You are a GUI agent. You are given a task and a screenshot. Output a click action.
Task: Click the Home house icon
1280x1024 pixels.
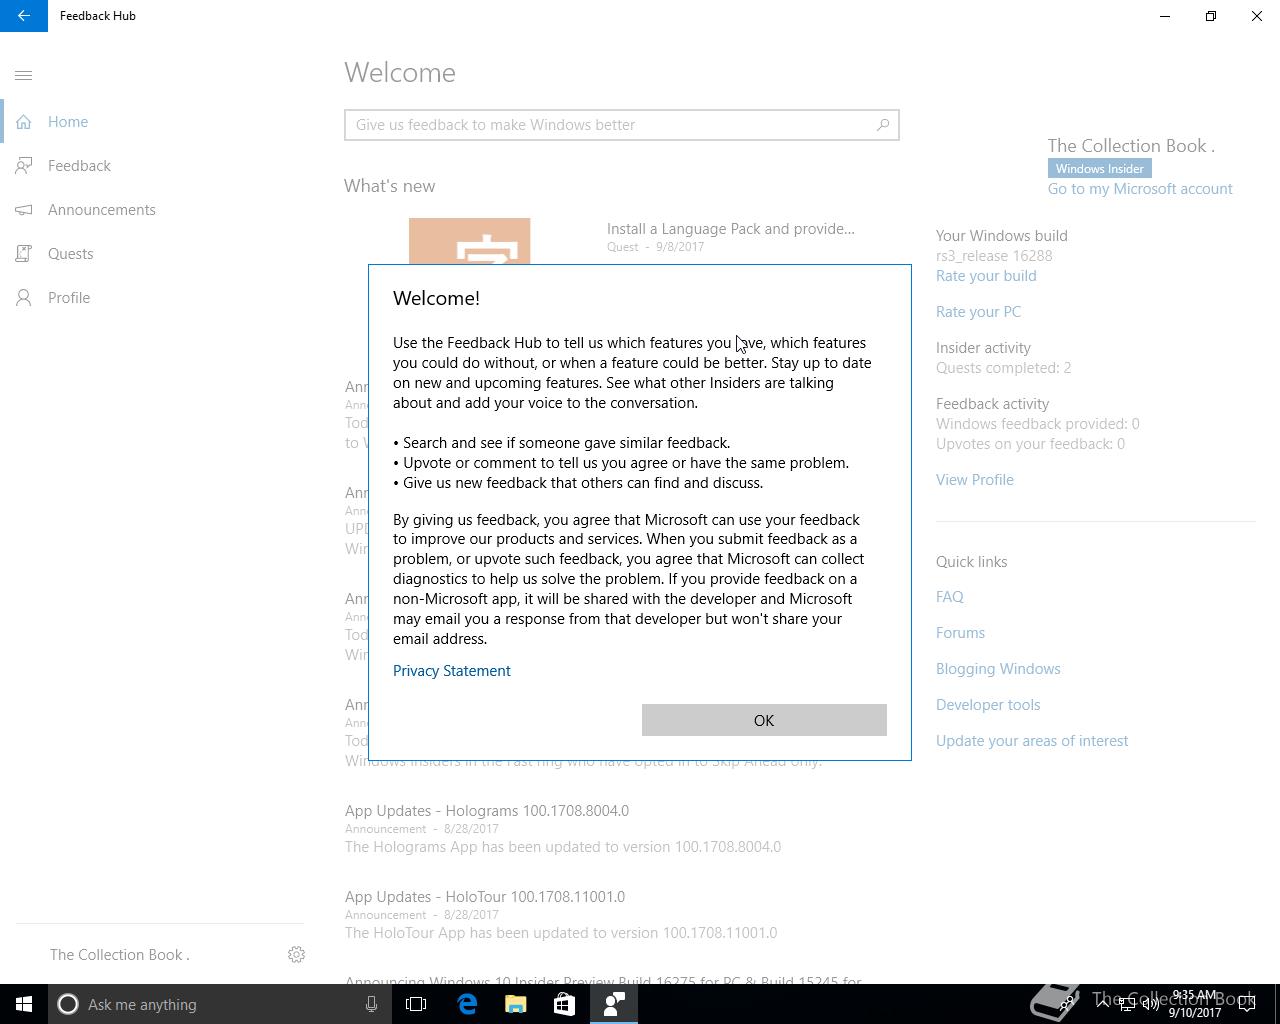pyautogui.click(x=24, y=122)
